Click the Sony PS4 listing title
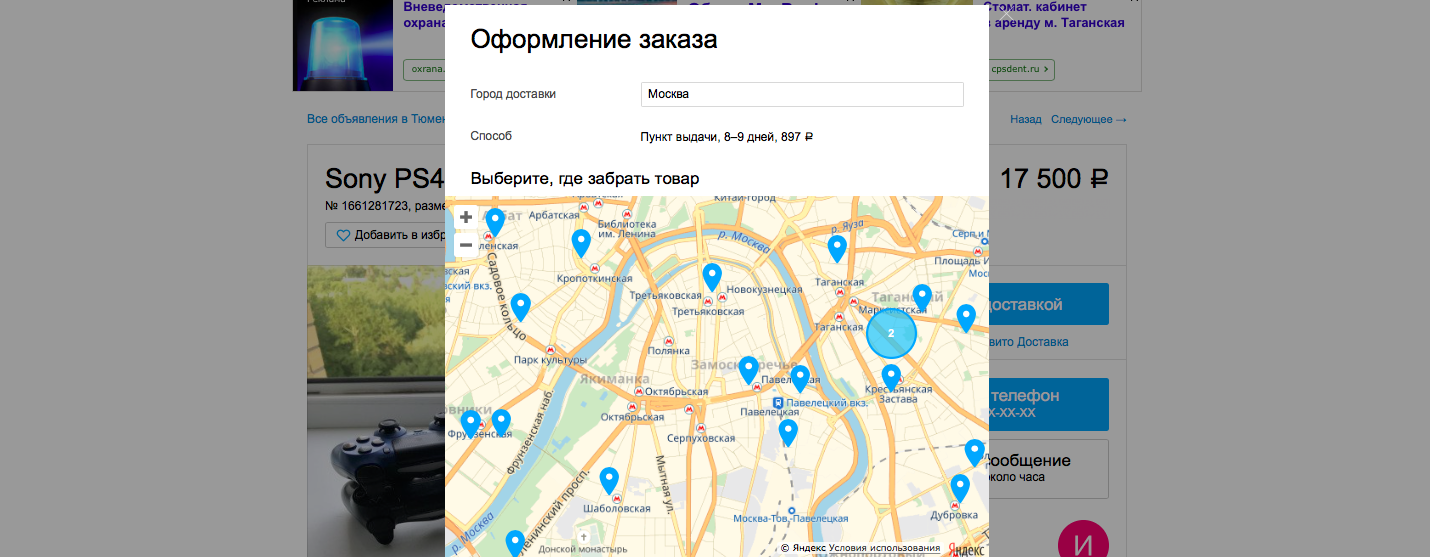 tap(384, 179)
